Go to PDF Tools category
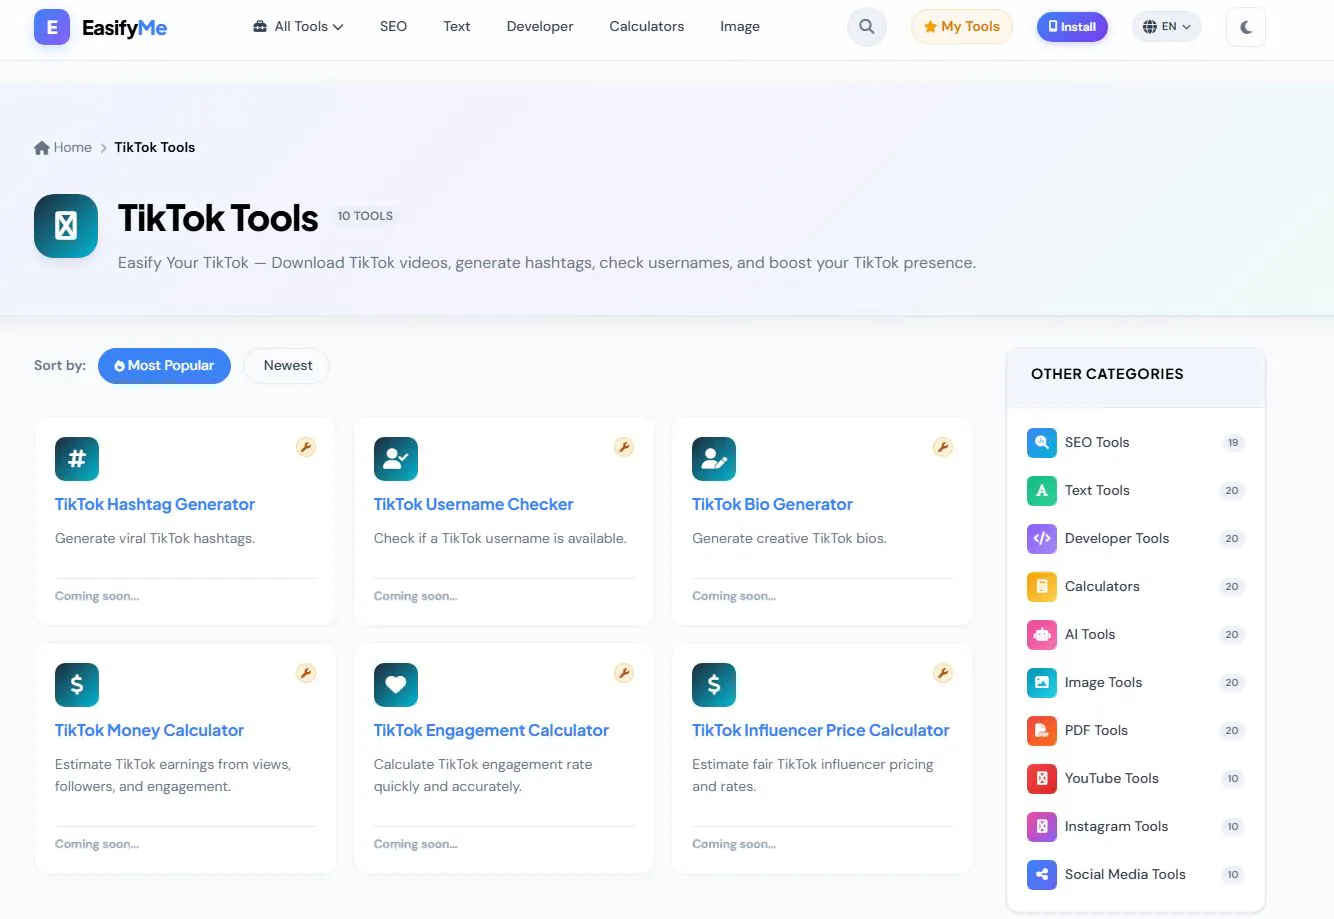Screen dimensions: 1334x919 coord(1136,731)
